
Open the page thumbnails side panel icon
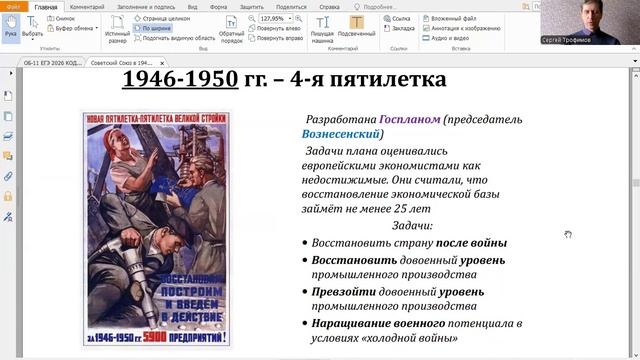[x=8, y=116]
